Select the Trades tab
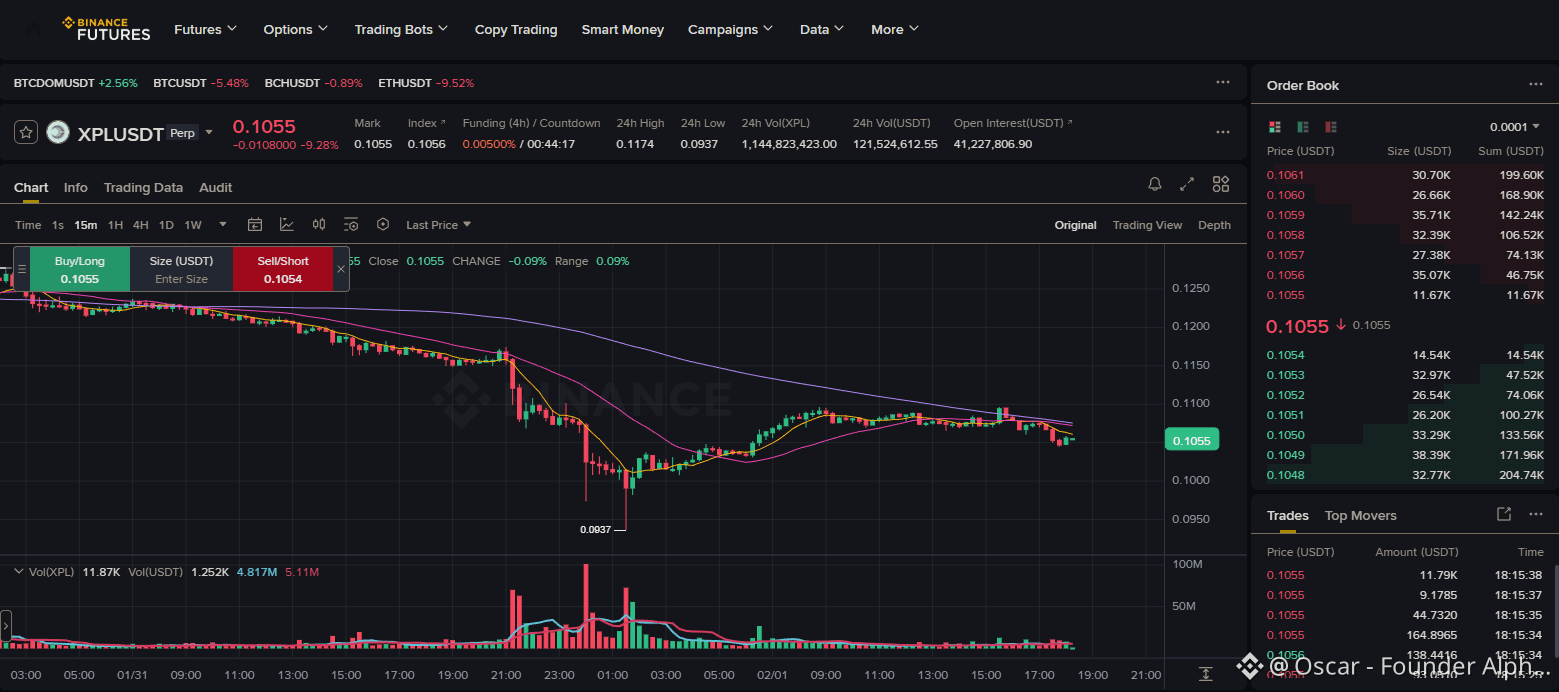 pyautogui.click(x=1288, y=515)
